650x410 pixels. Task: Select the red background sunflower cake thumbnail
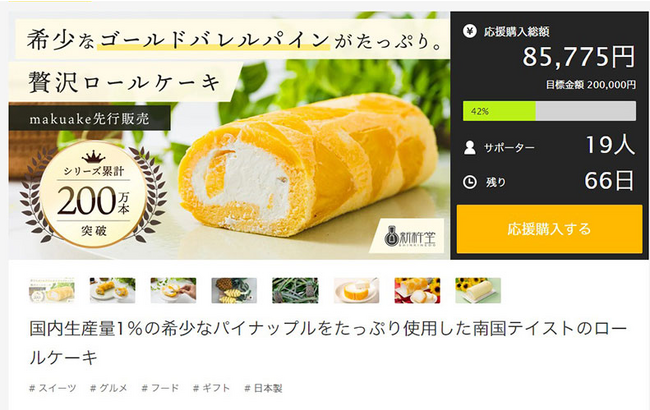point(417,291)
